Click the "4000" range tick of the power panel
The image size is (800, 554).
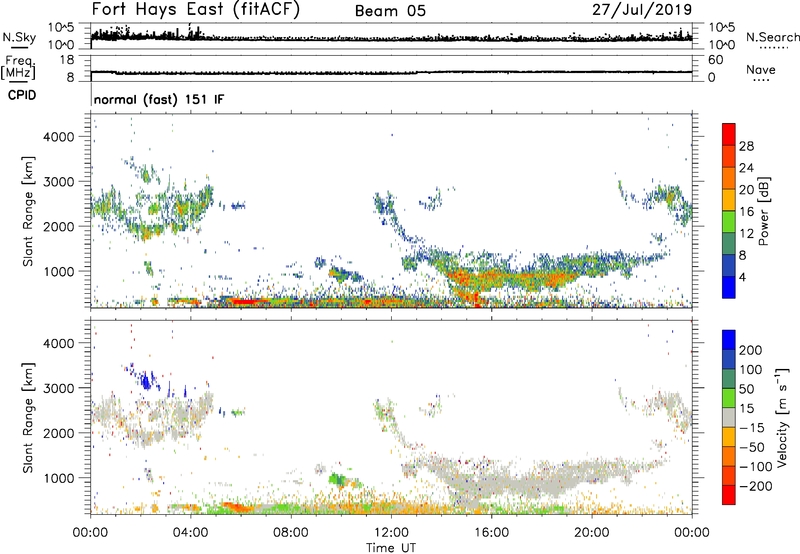pyautogui.click(x=58, y=137)
